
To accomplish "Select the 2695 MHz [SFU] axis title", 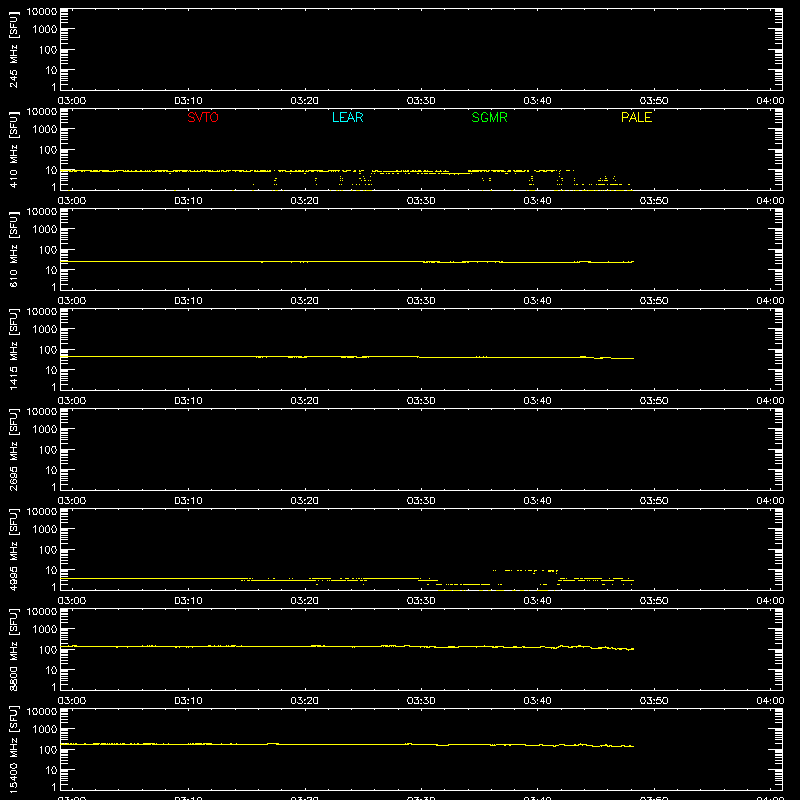I will (x=13, y=450).
